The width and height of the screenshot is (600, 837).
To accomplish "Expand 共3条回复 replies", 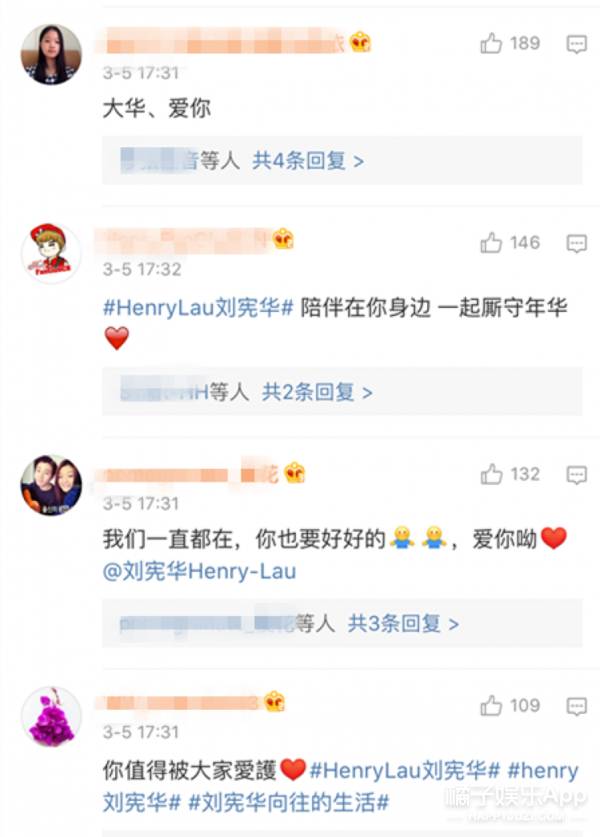I will point(403,623).
